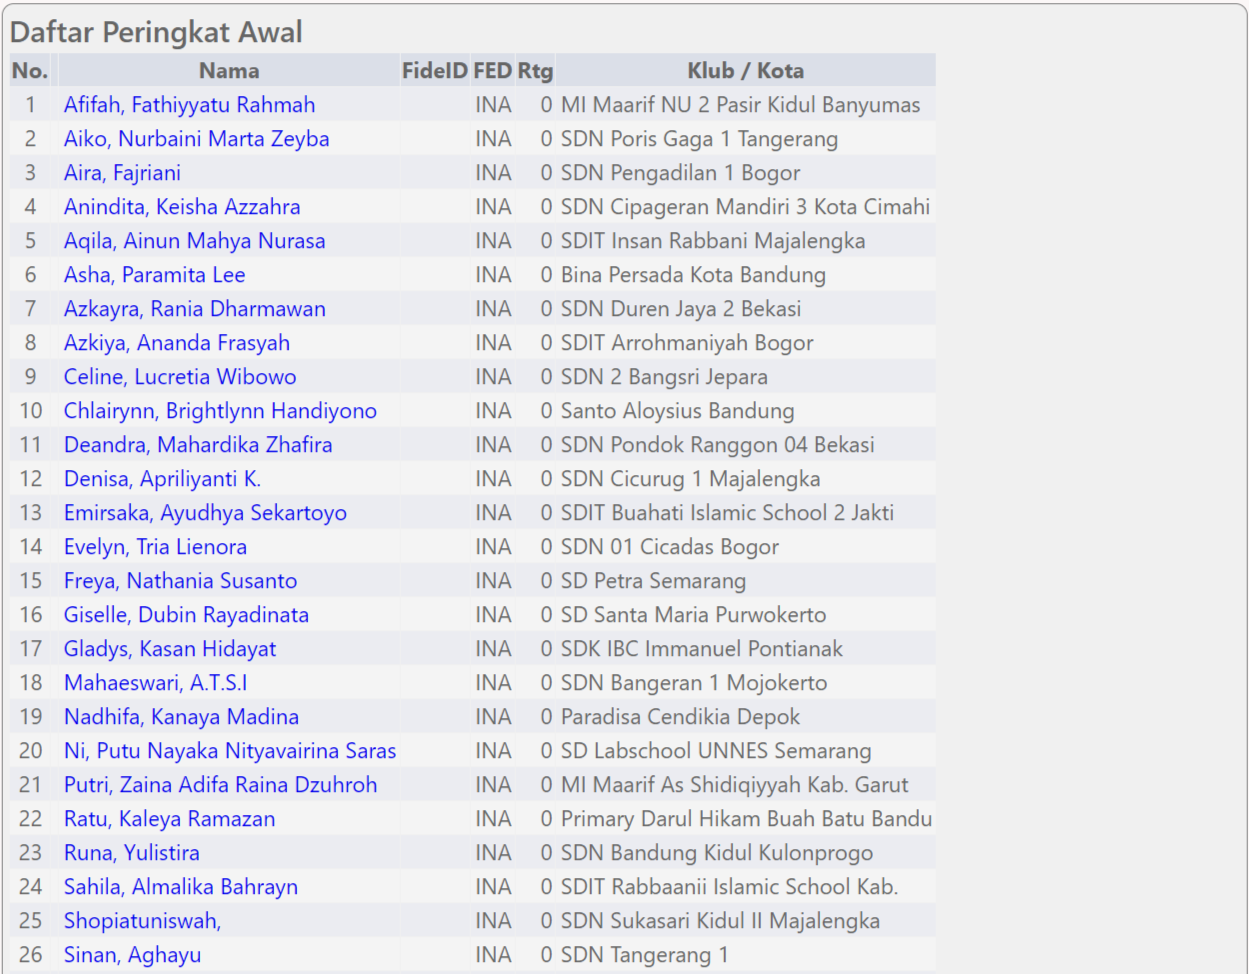Select Freya, Nathania Susanto player

pyautogui.click(x=180, y=581)
